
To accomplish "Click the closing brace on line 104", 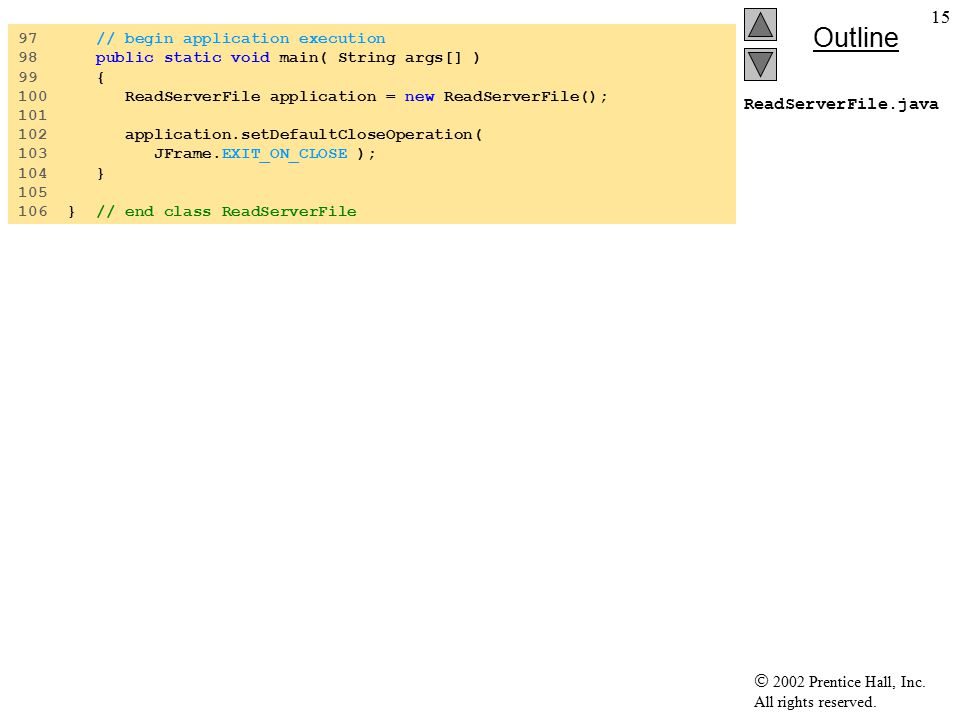I will tap(101, 174).
